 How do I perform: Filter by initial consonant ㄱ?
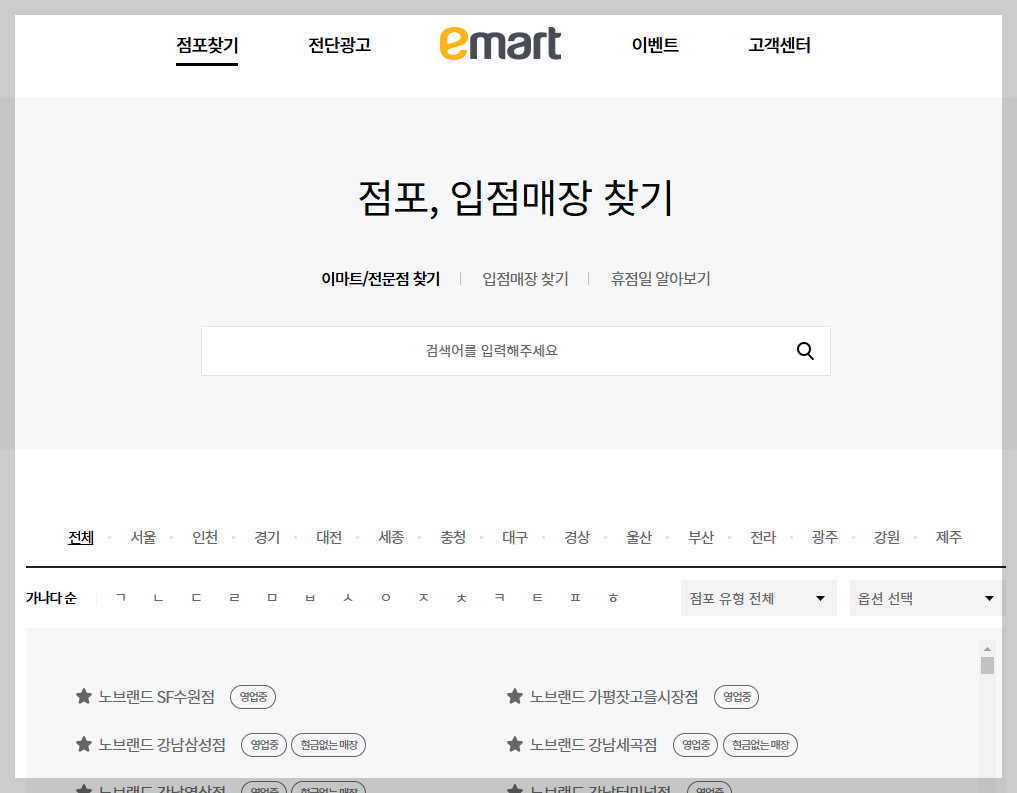121,598
